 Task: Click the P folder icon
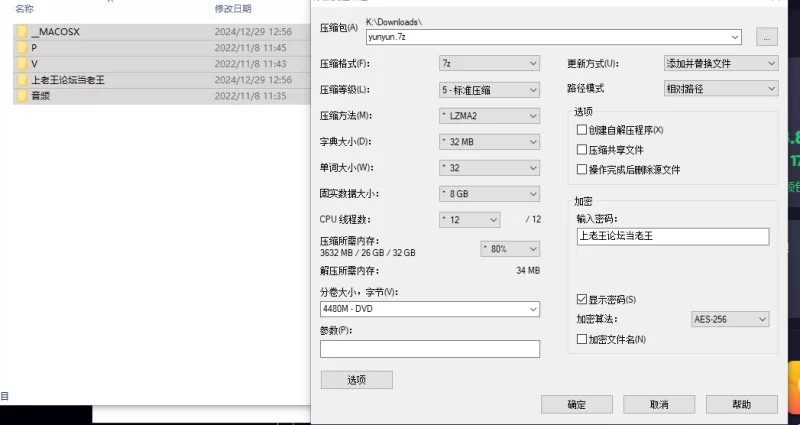22,47
